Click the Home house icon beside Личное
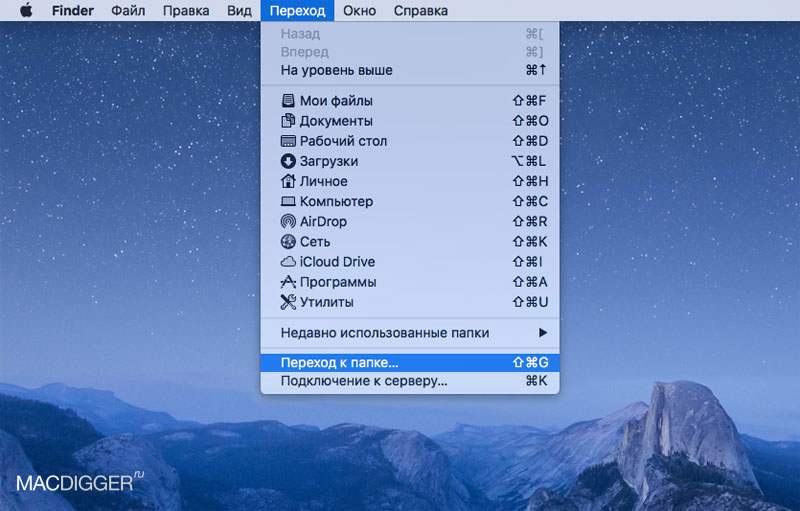This screenshot has height=511, width=800. click(288, 181)
